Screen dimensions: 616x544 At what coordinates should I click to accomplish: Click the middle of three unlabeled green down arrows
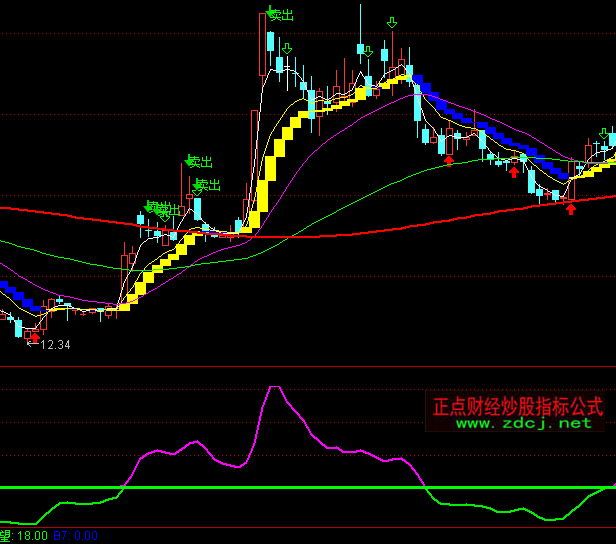pyautogui.click(x=368, y=51)
